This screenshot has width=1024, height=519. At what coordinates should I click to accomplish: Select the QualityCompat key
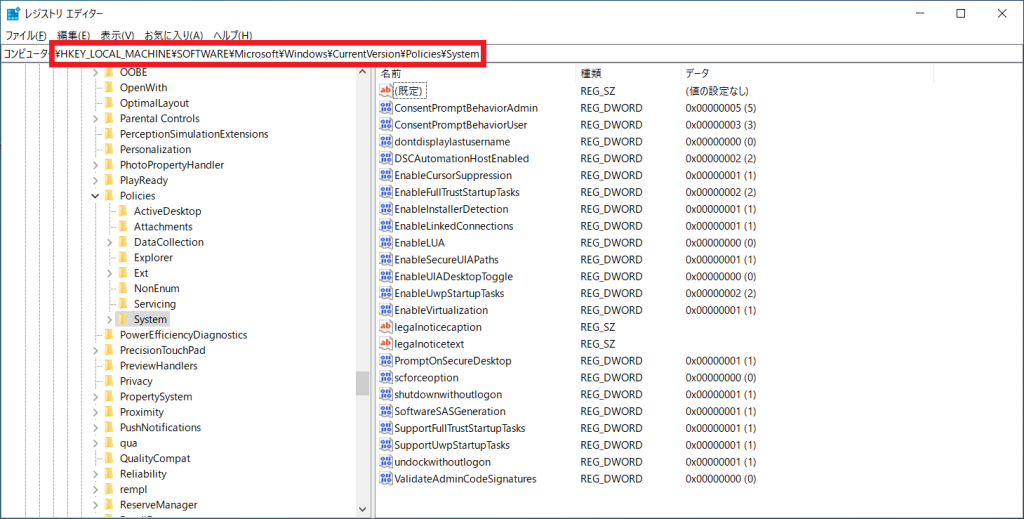point(155,458)
